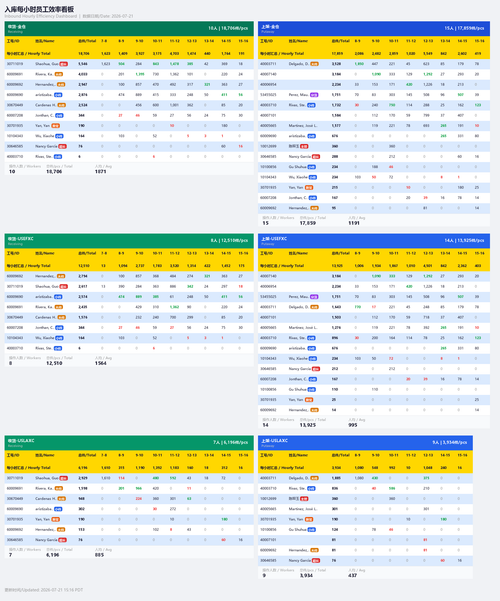Click Hernandez row in USEFXC Receiving table
Viewport: 500px width, 601px height.
(x=129, y=276)
